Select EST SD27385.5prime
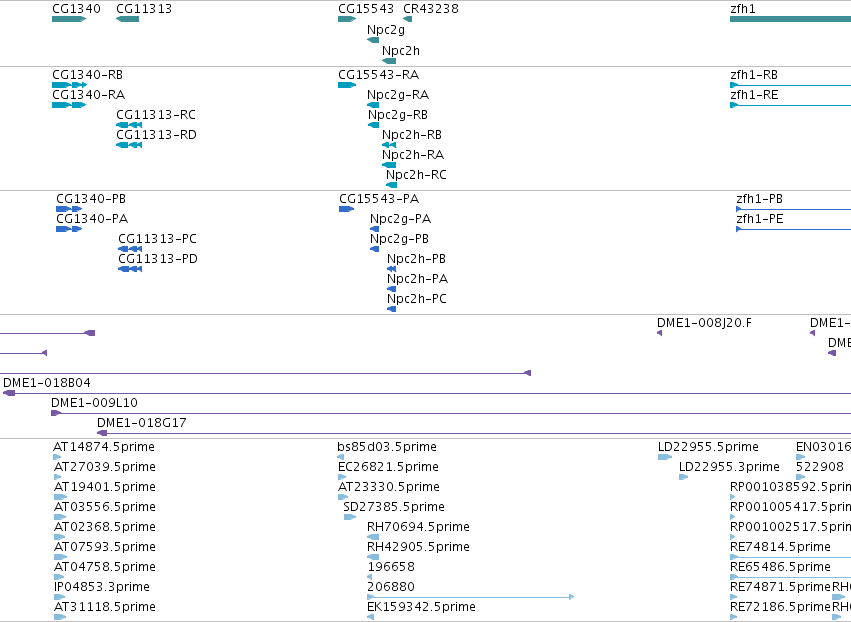 pos(394,507)
